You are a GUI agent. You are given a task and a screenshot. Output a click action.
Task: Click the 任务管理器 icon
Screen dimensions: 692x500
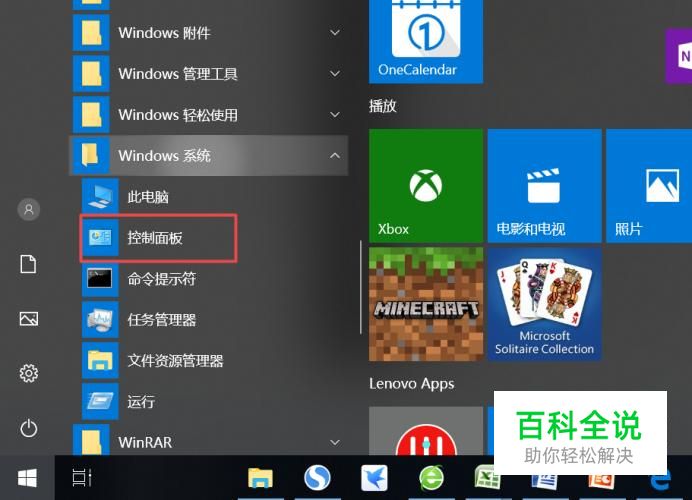pyautogui.click(x=100, y=320)
